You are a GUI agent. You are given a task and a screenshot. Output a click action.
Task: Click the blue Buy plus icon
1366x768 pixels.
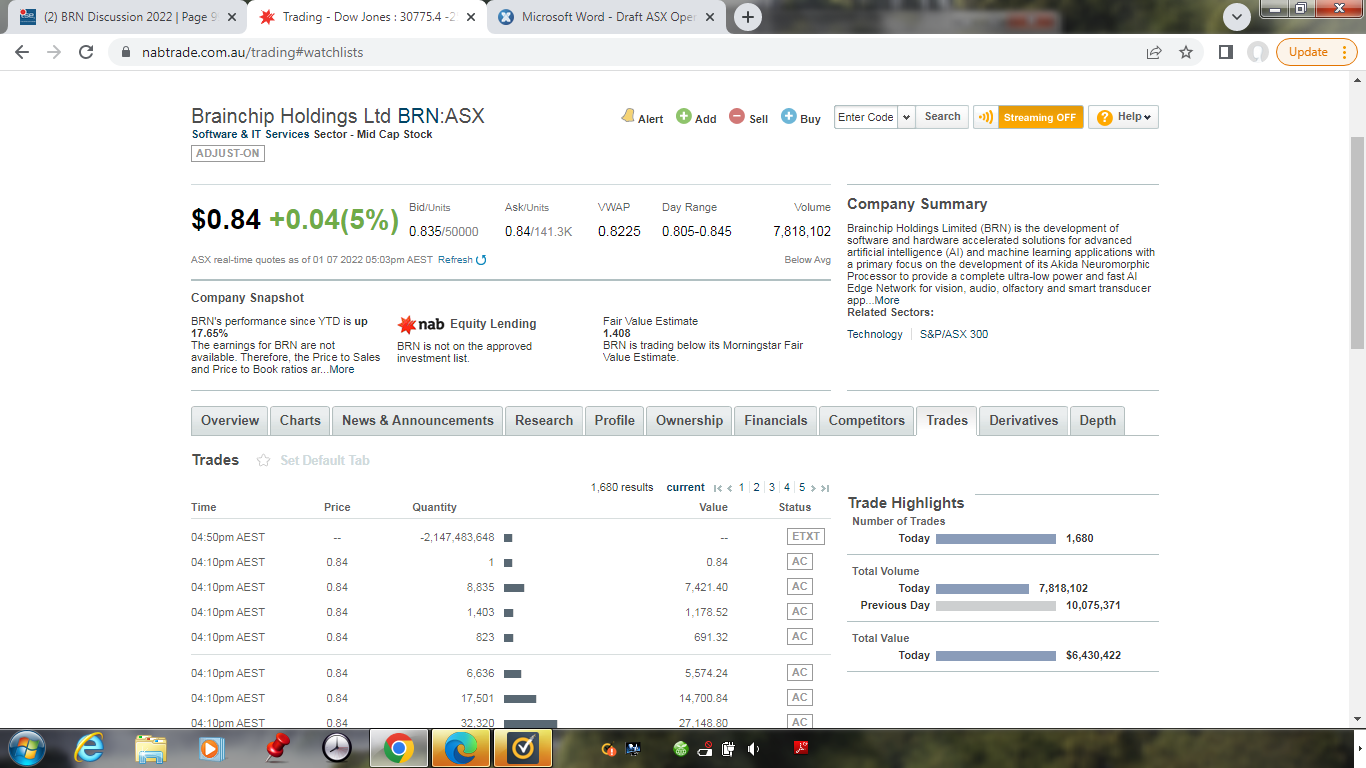[789, 116]
